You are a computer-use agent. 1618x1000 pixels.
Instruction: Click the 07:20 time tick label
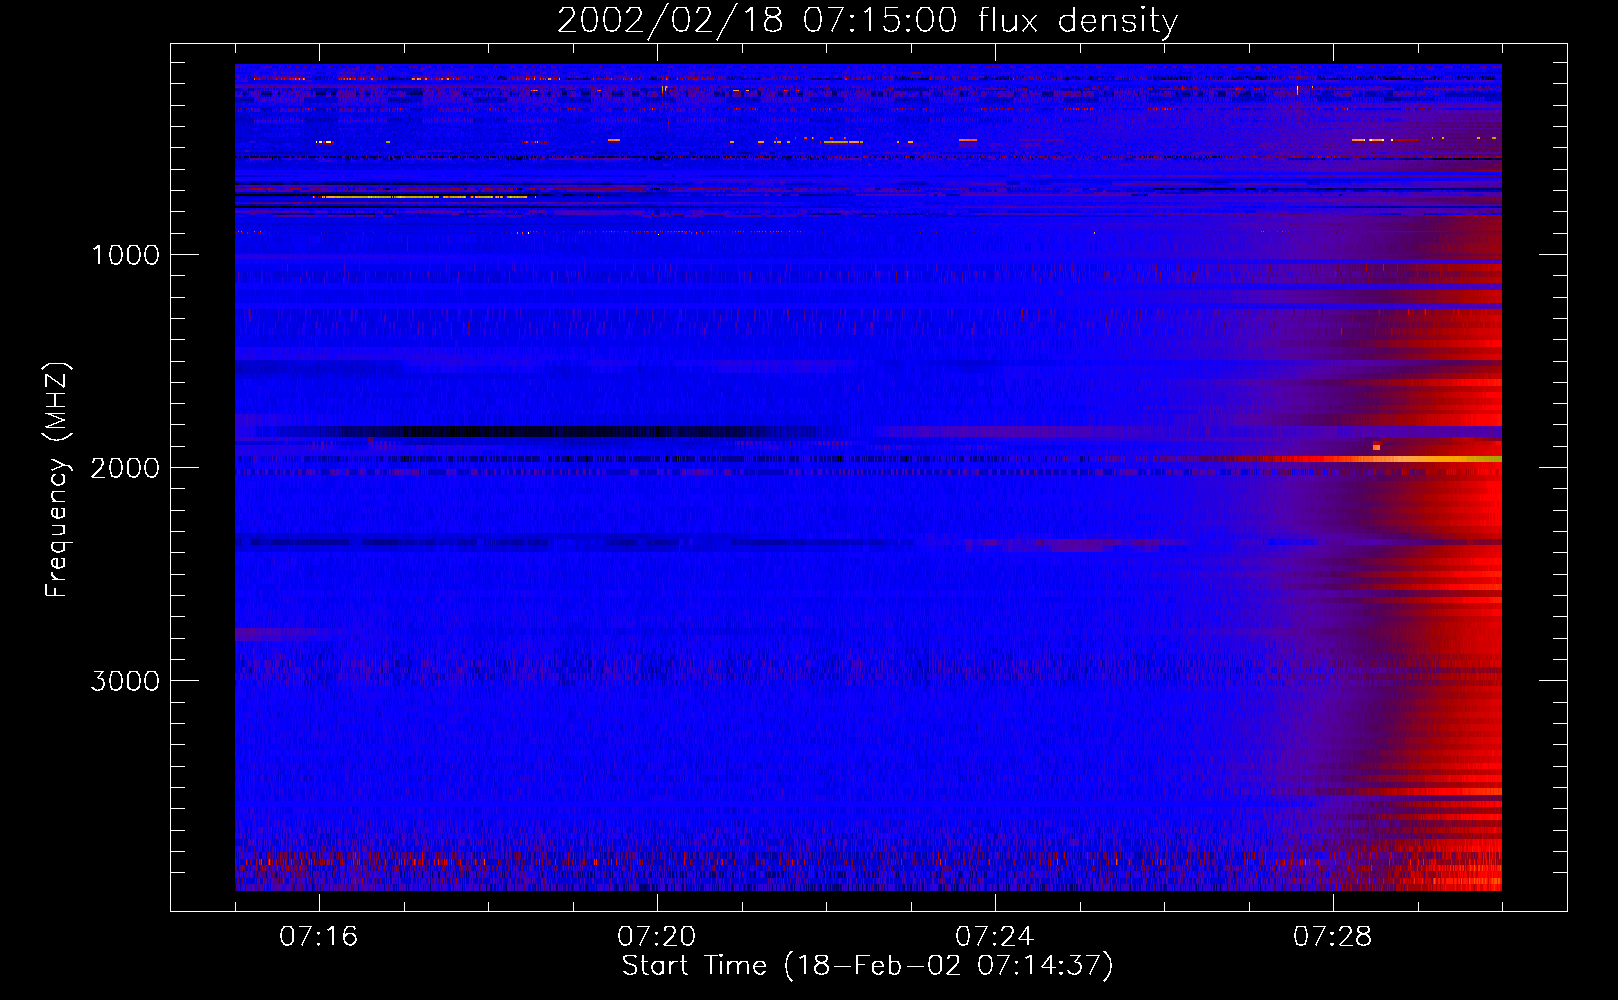coord(657,937)
